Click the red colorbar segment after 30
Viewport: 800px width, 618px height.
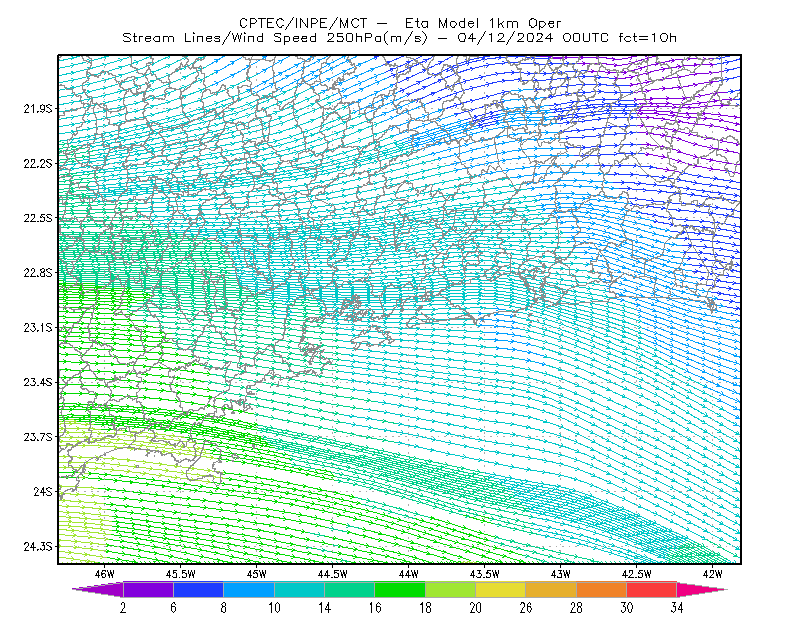tap(652, 589)
